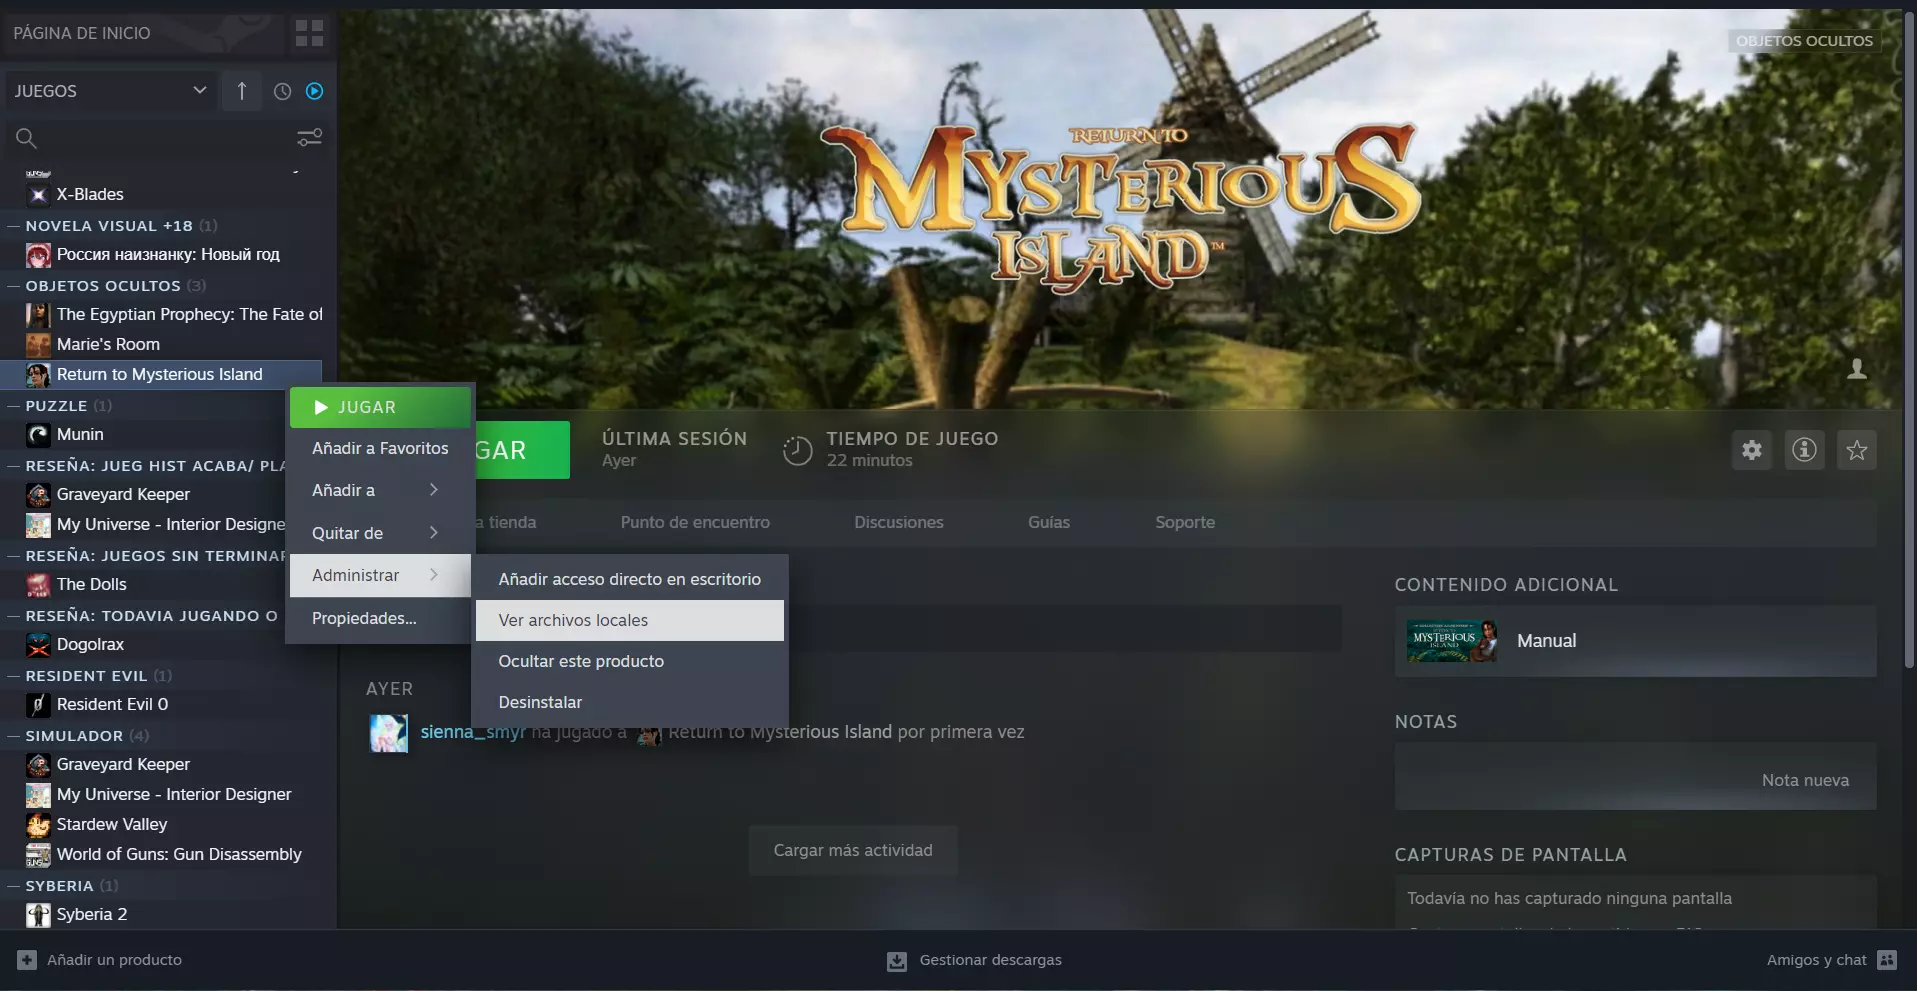Click the plus icon beside Añadir un producto
The width and height of the screenshot is (1917, 991).
click(27, 960)
